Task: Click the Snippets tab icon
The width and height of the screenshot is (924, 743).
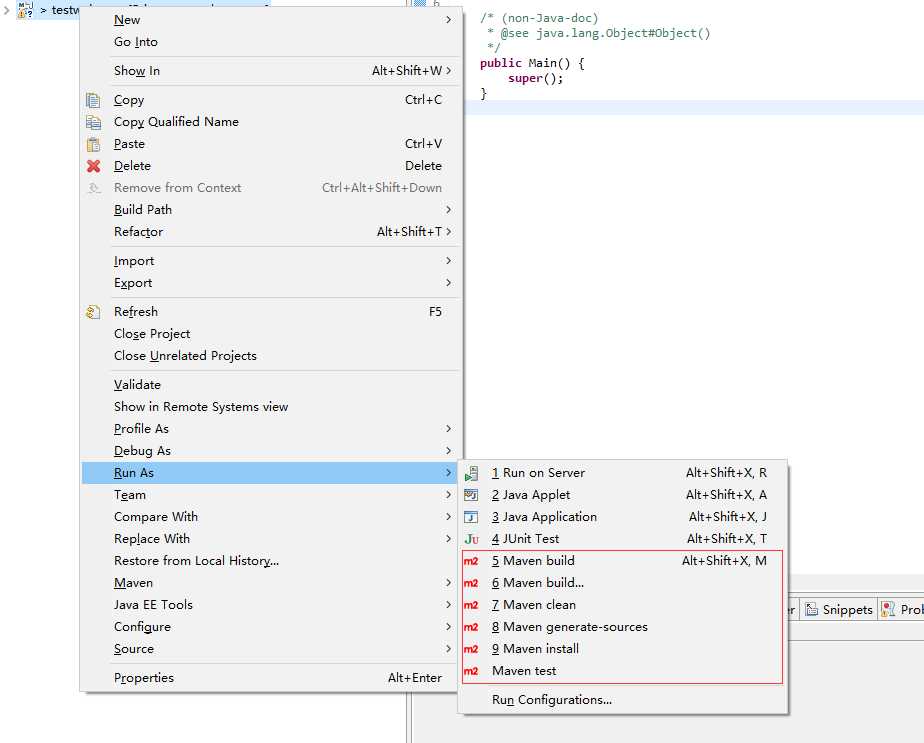Action: pos(811,609)
